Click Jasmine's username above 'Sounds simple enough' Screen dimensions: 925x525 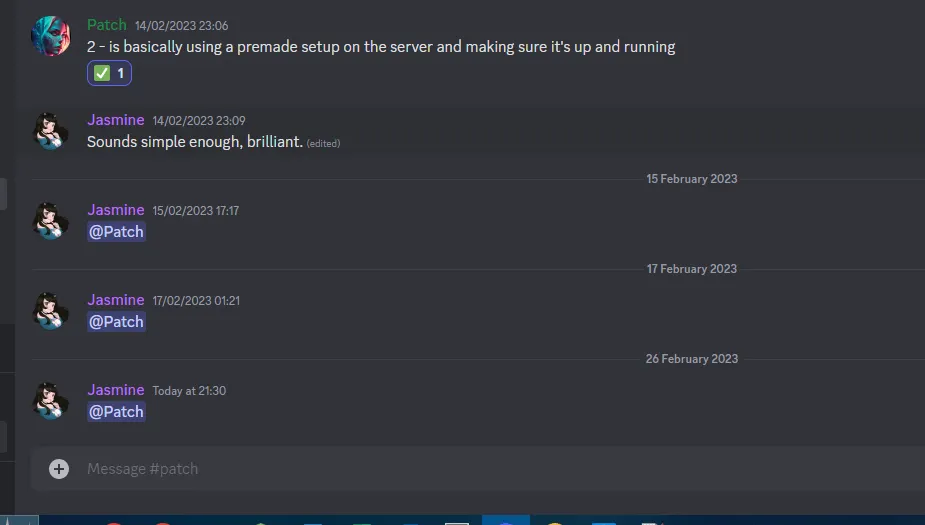(116, 120)
